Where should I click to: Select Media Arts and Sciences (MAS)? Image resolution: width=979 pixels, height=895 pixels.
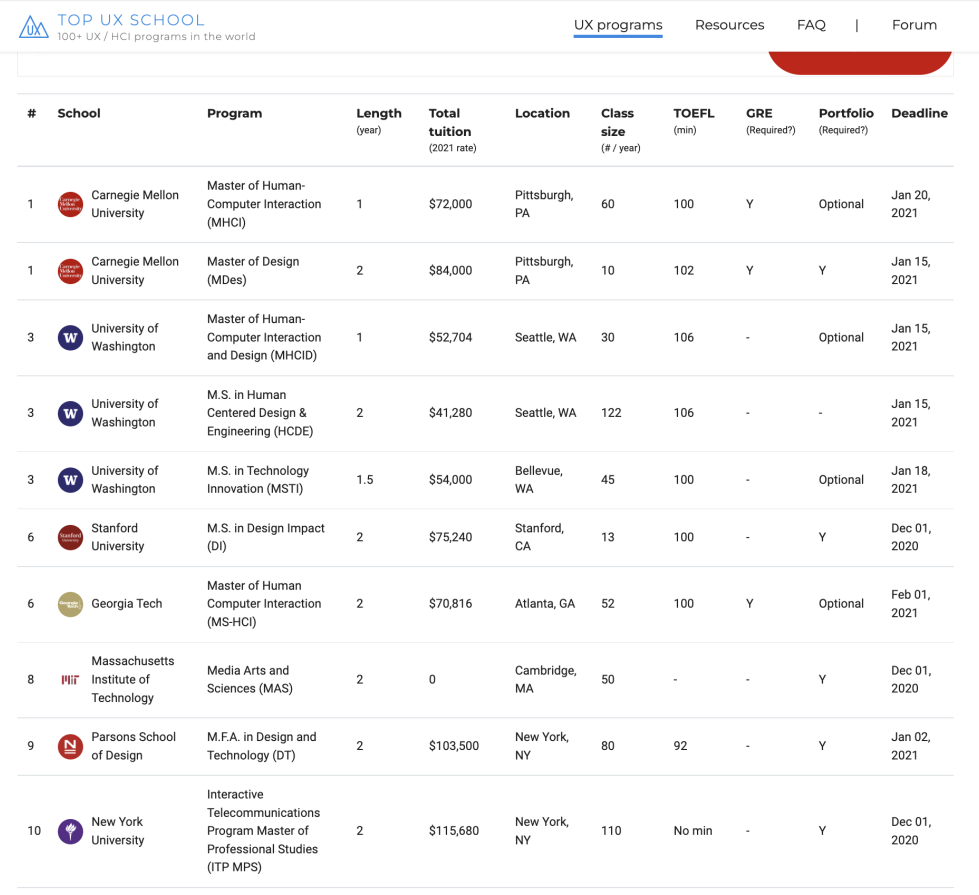[x=250, y=680]
